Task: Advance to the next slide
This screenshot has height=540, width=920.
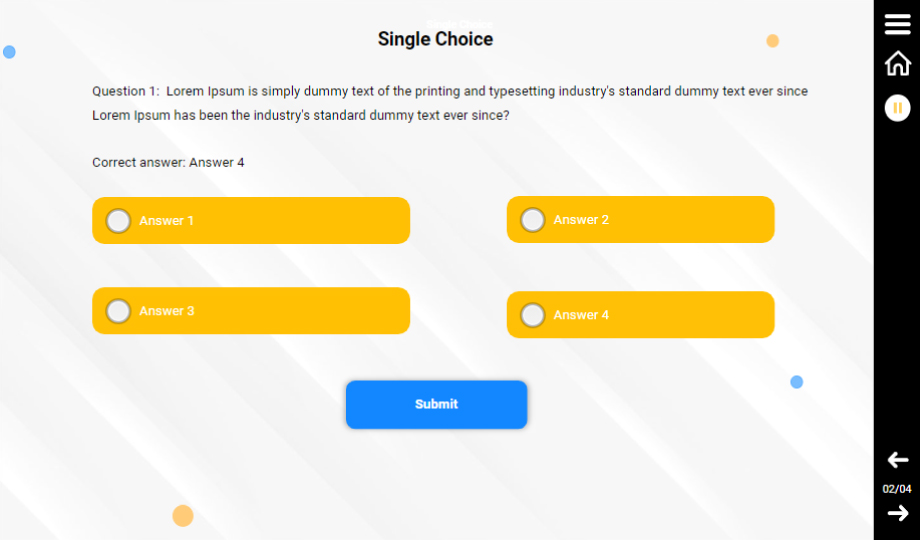Action: [x=897, y=513]
